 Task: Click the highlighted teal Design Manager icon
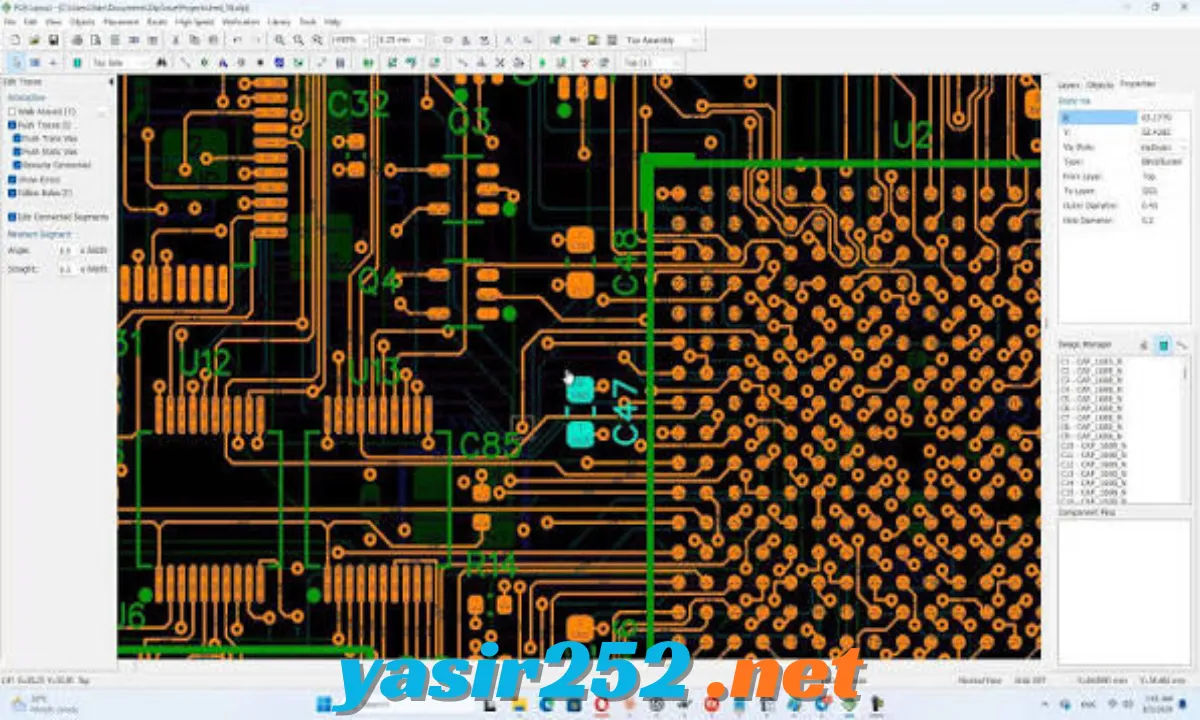point(1163,345)
